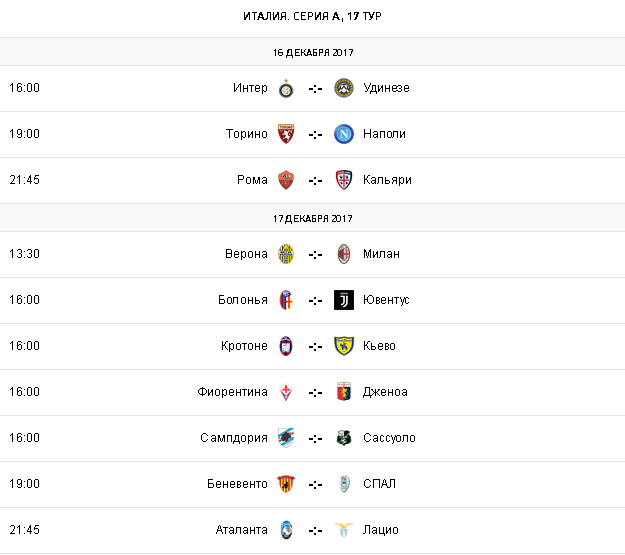Click the Sassuolo club crest icon
Viewport: 625px width, 555px height.
click(344, 438)
